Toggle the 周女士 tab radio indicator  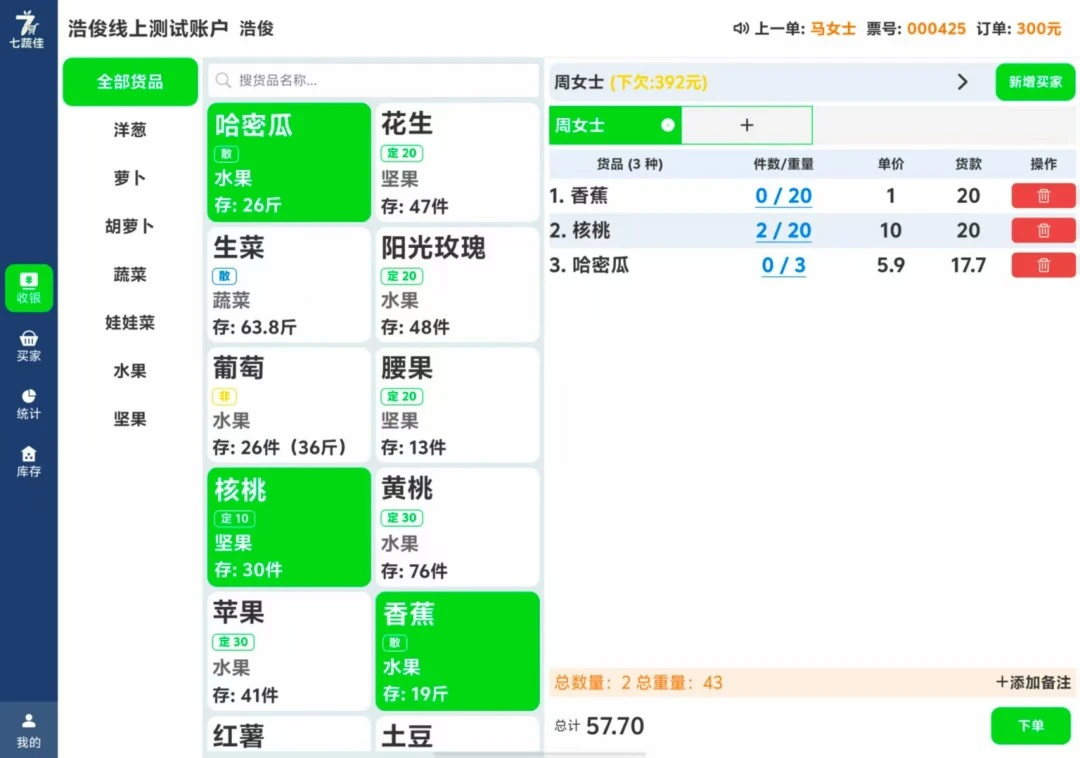click(x=669, y=126)
